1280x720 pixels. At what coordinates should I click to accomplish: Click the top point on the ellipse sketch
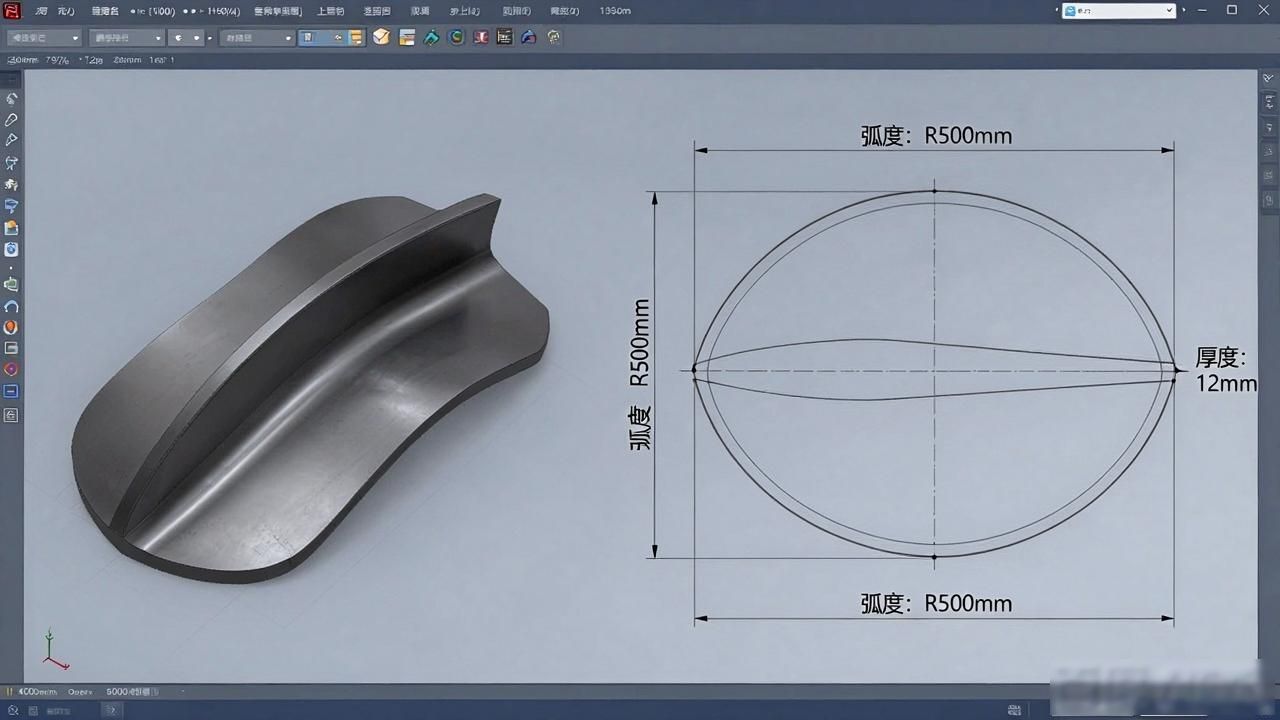coord(934,190)
